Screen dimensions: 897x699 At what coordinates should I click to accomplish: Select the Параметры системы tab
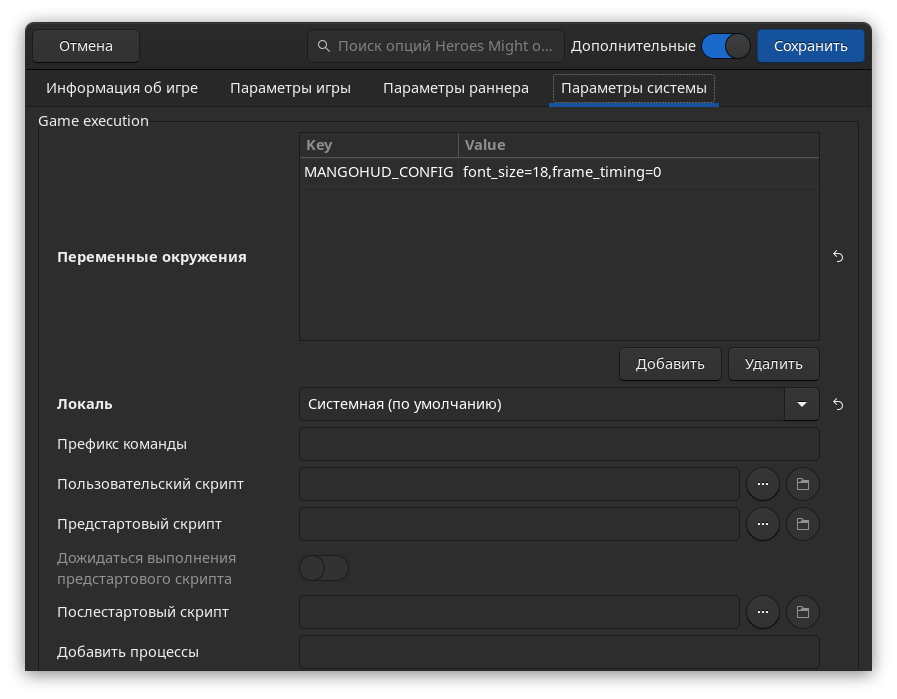tap(634, 88)
